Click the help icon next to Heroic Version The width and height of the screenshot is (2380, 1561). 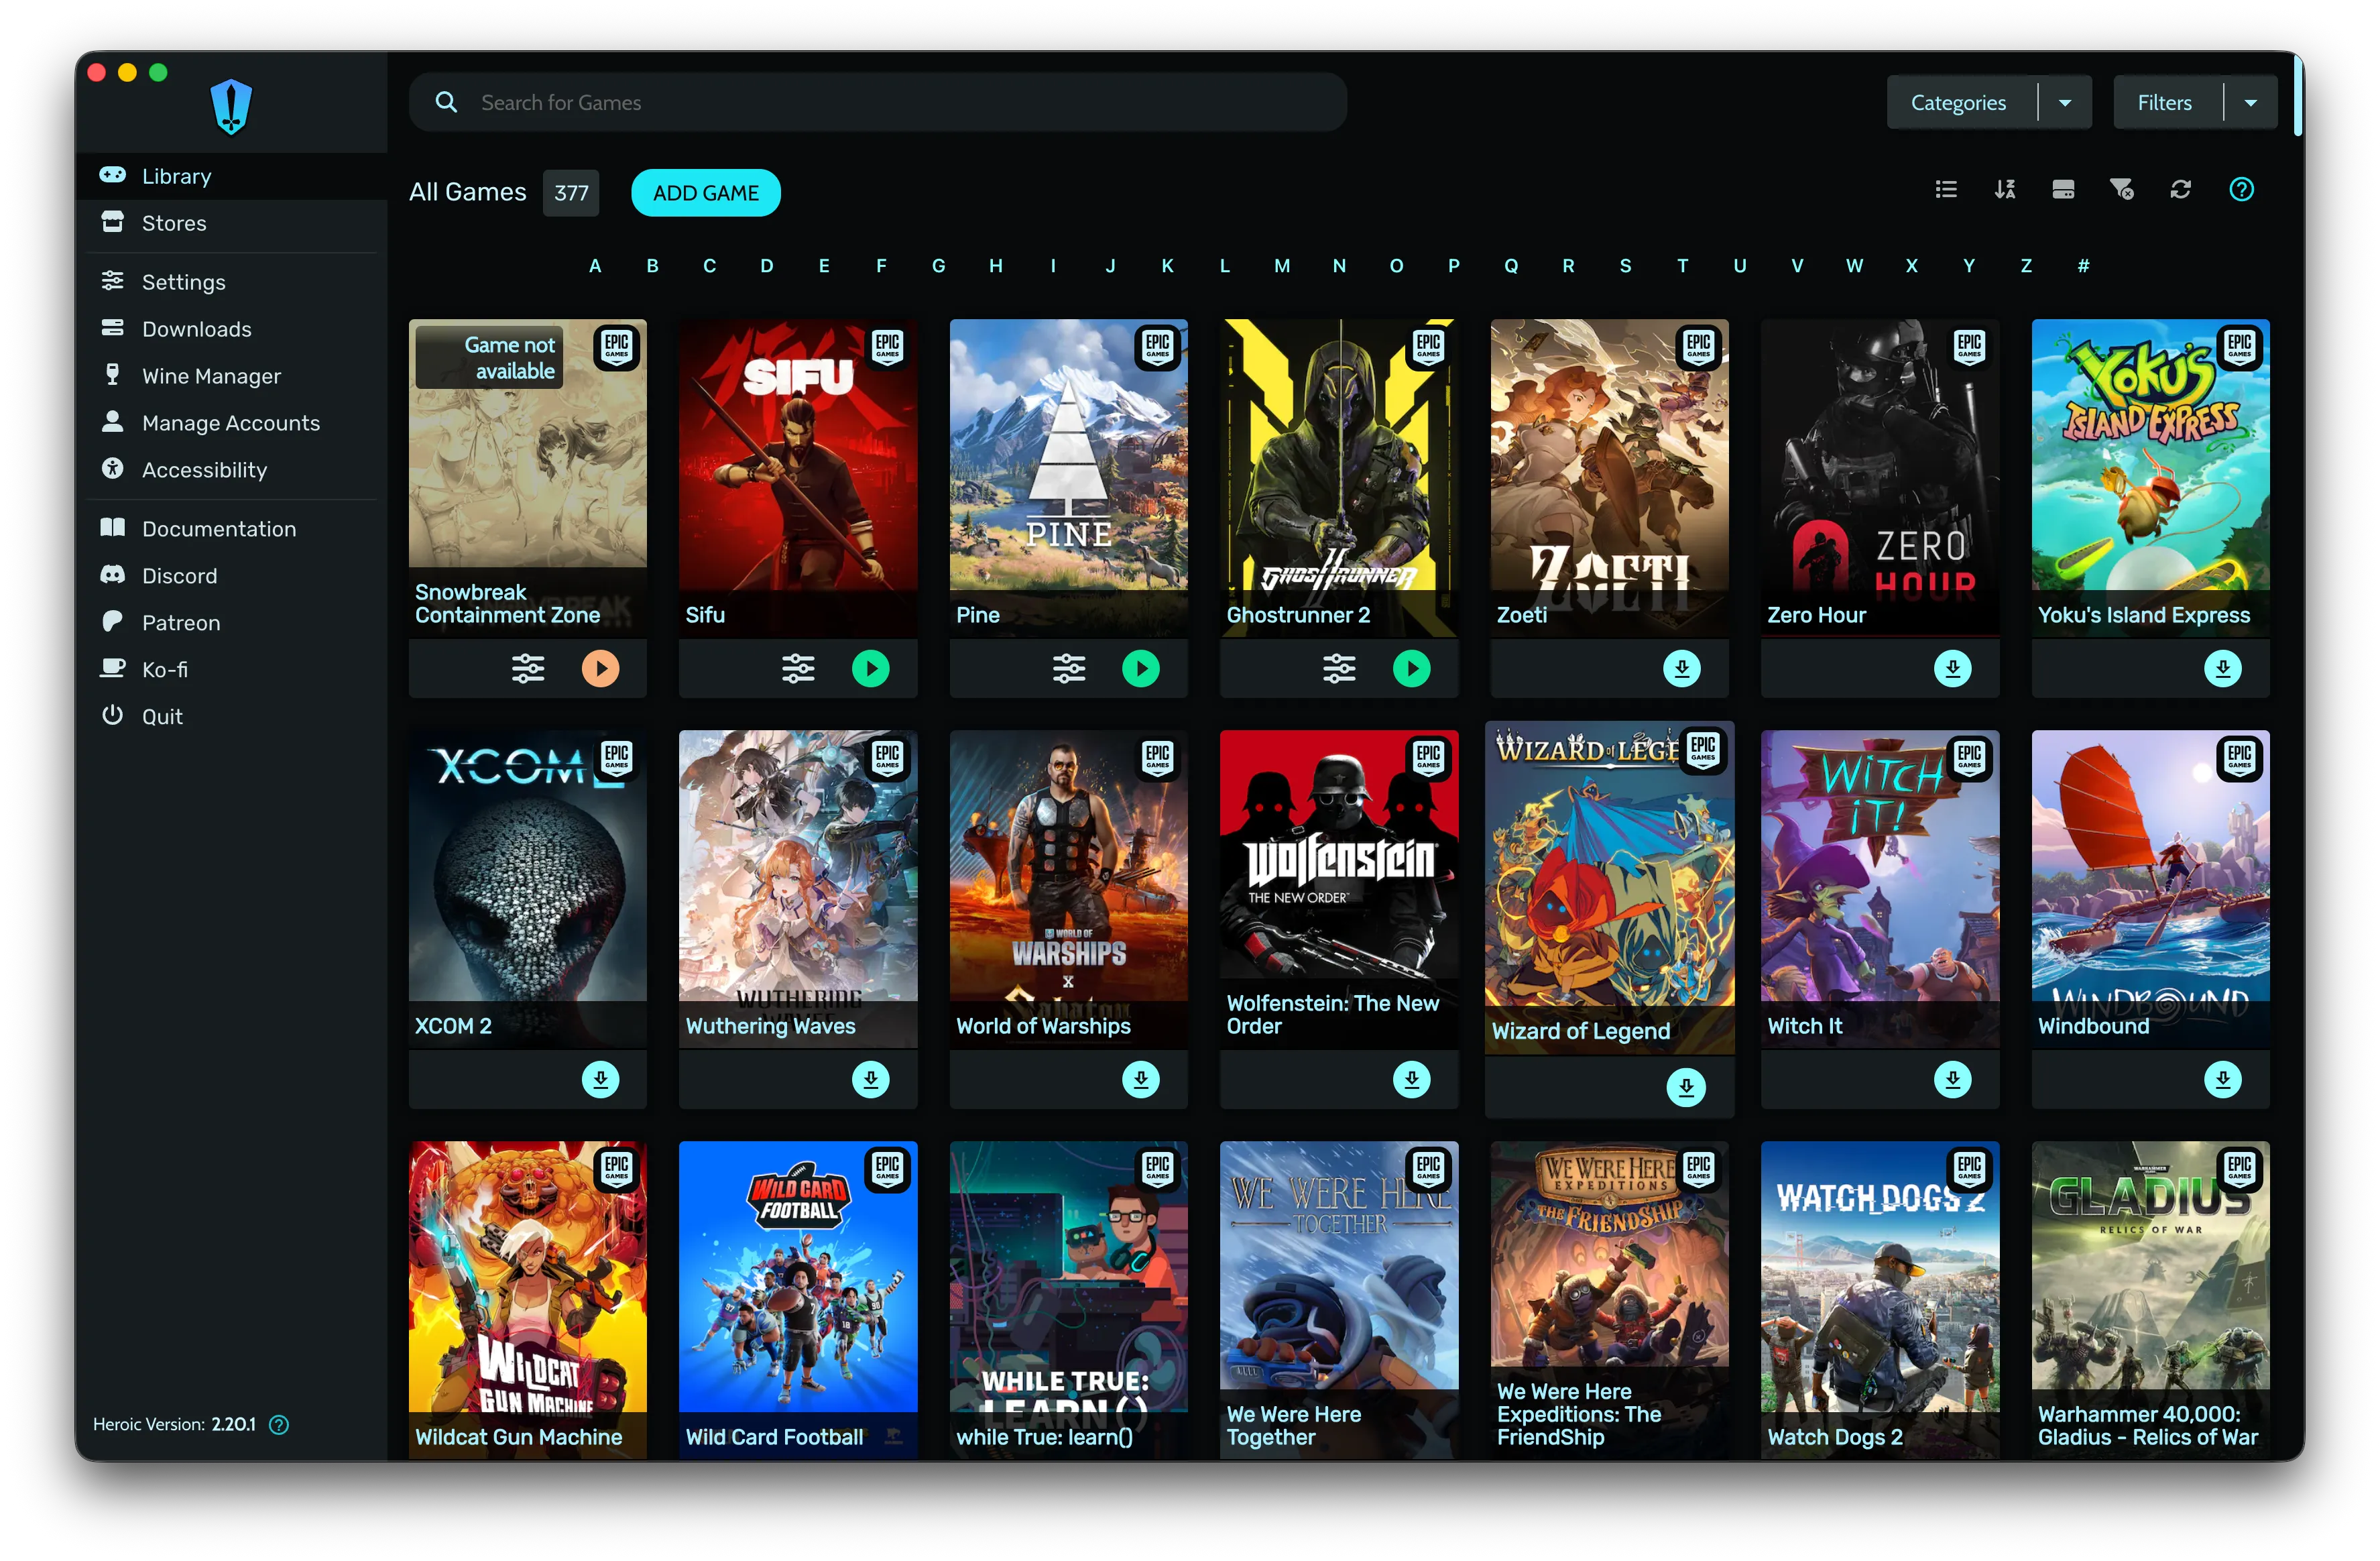280,1424
